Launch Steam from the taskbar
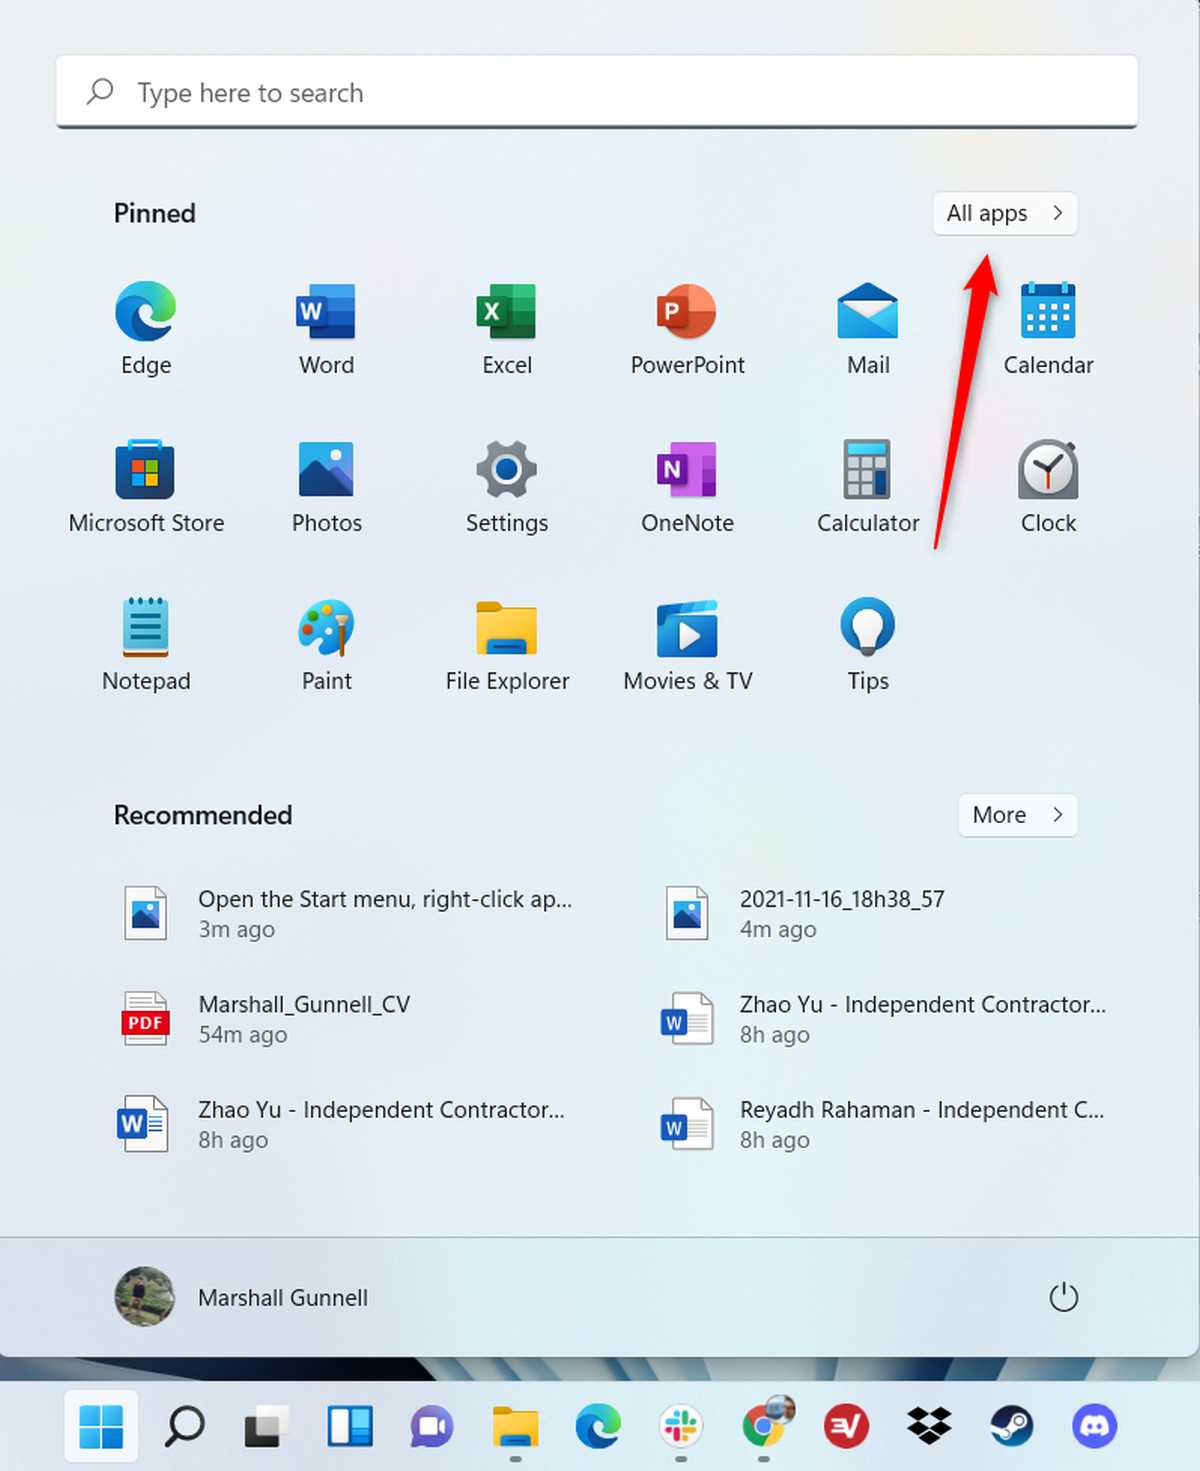Viewport: 1200px width, 1471px height. (1011, 1427)
